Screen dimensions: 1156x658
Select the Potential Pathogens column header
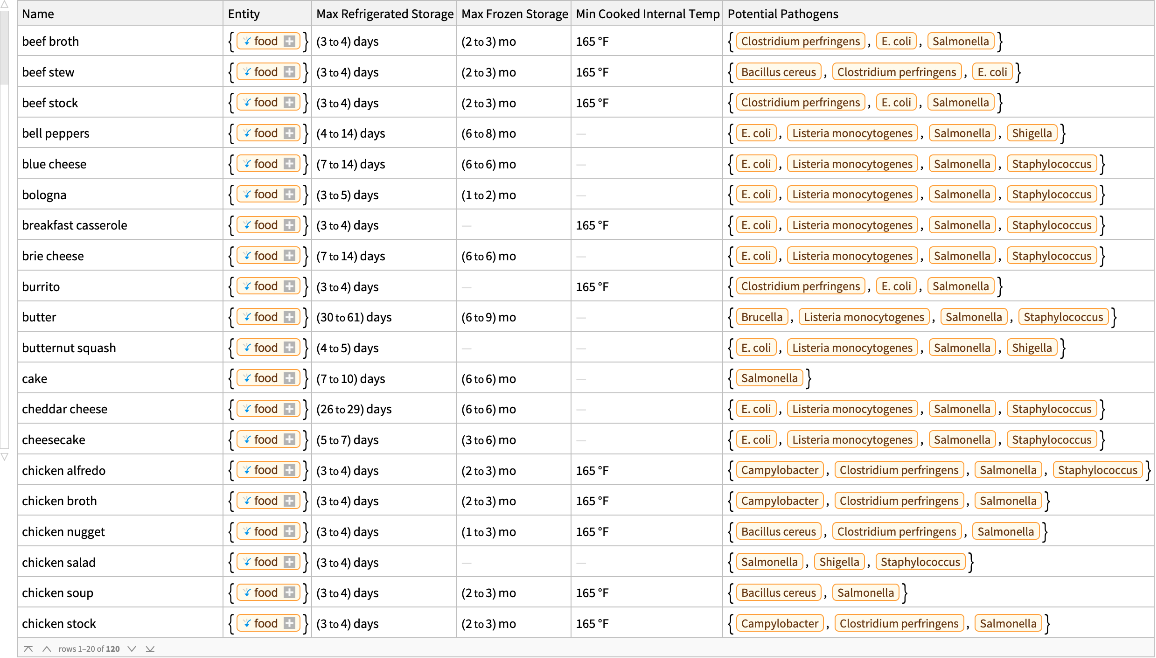(782, 14)
